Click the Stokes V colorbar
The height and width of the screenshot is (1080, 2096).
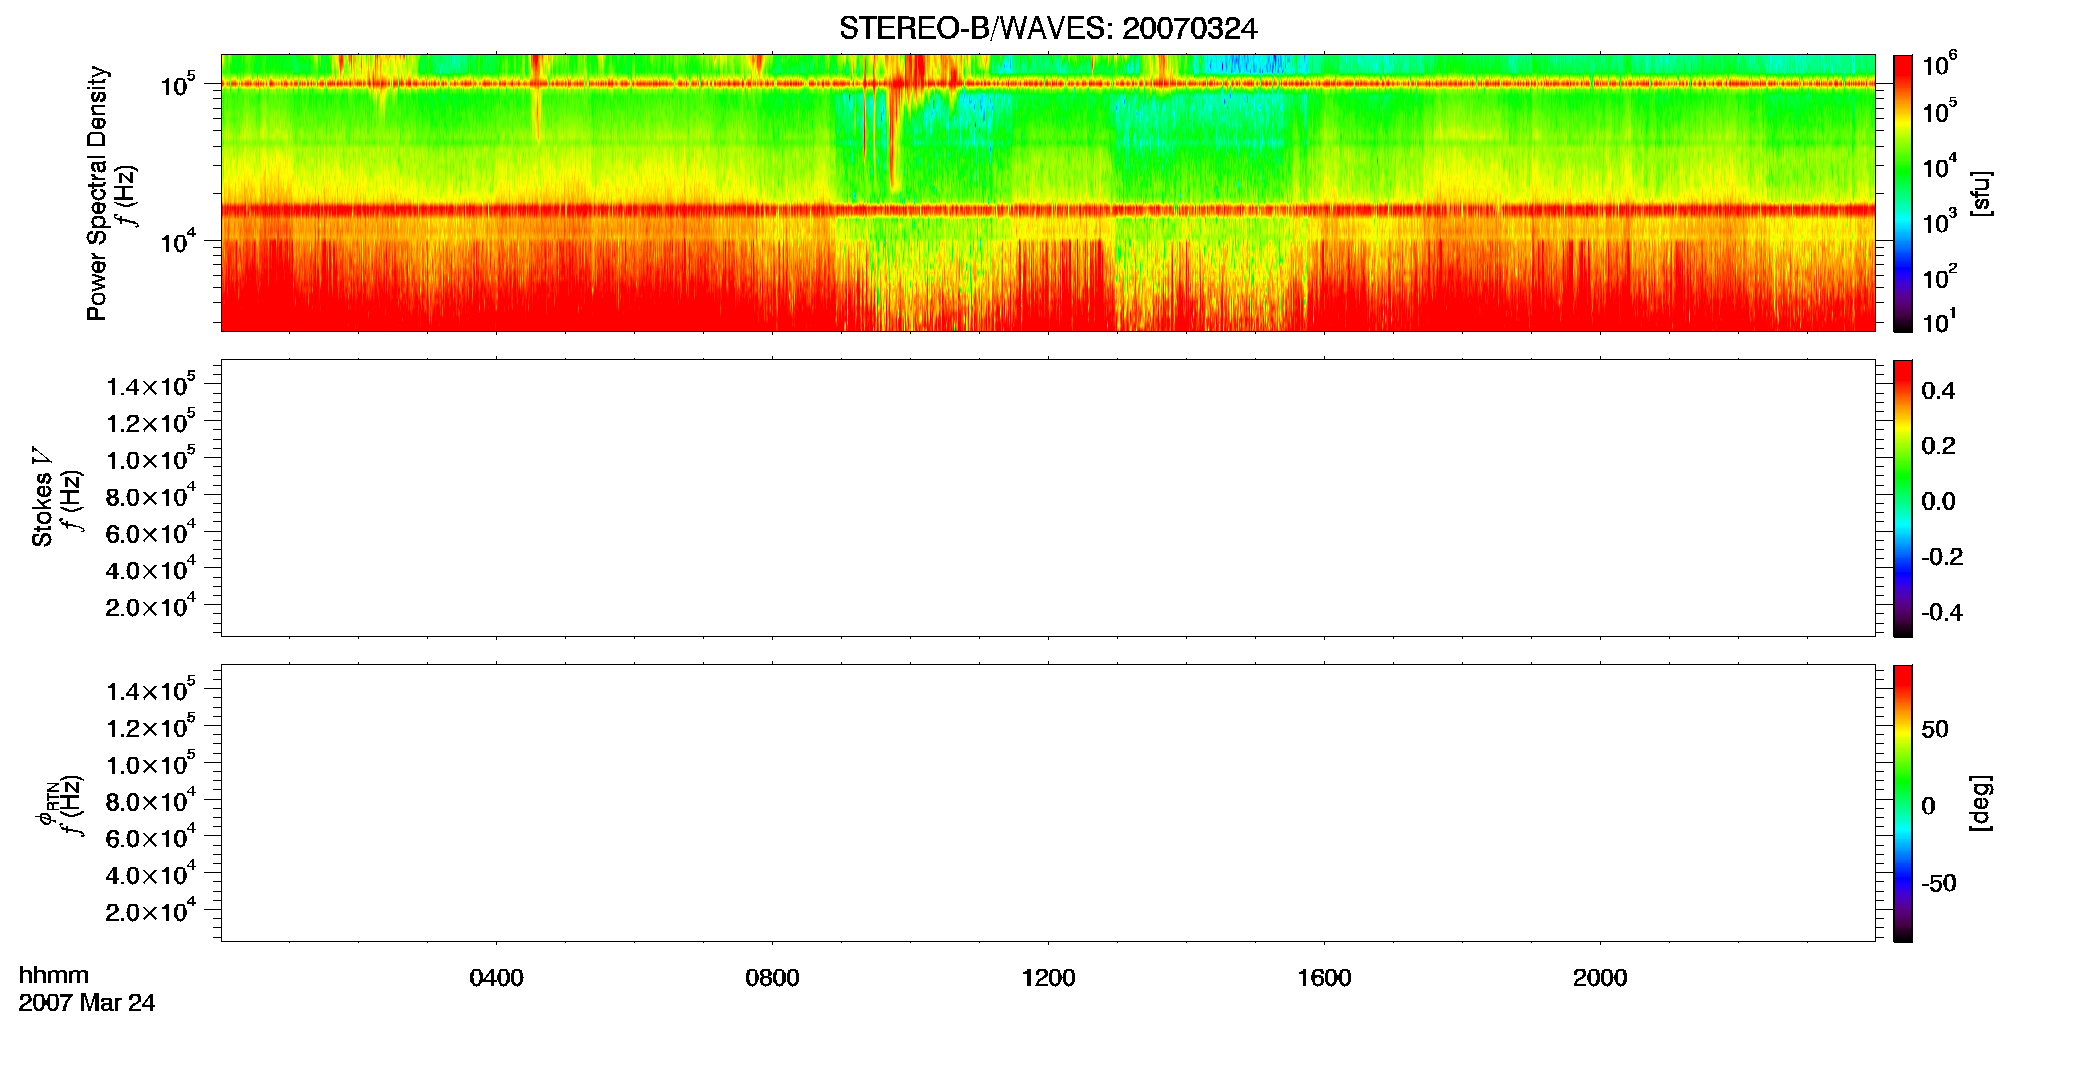coord(1903,498)
